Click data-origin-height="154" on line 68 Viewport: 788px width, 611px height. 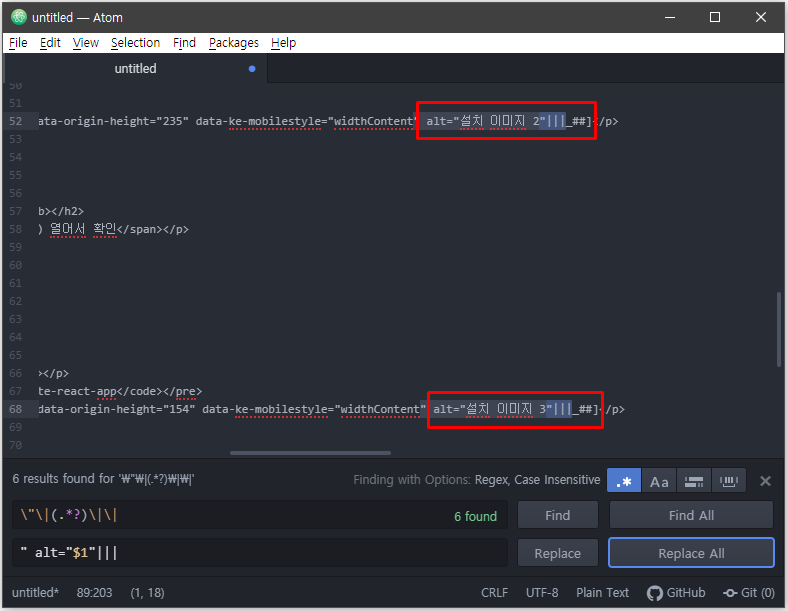[116, 409]
